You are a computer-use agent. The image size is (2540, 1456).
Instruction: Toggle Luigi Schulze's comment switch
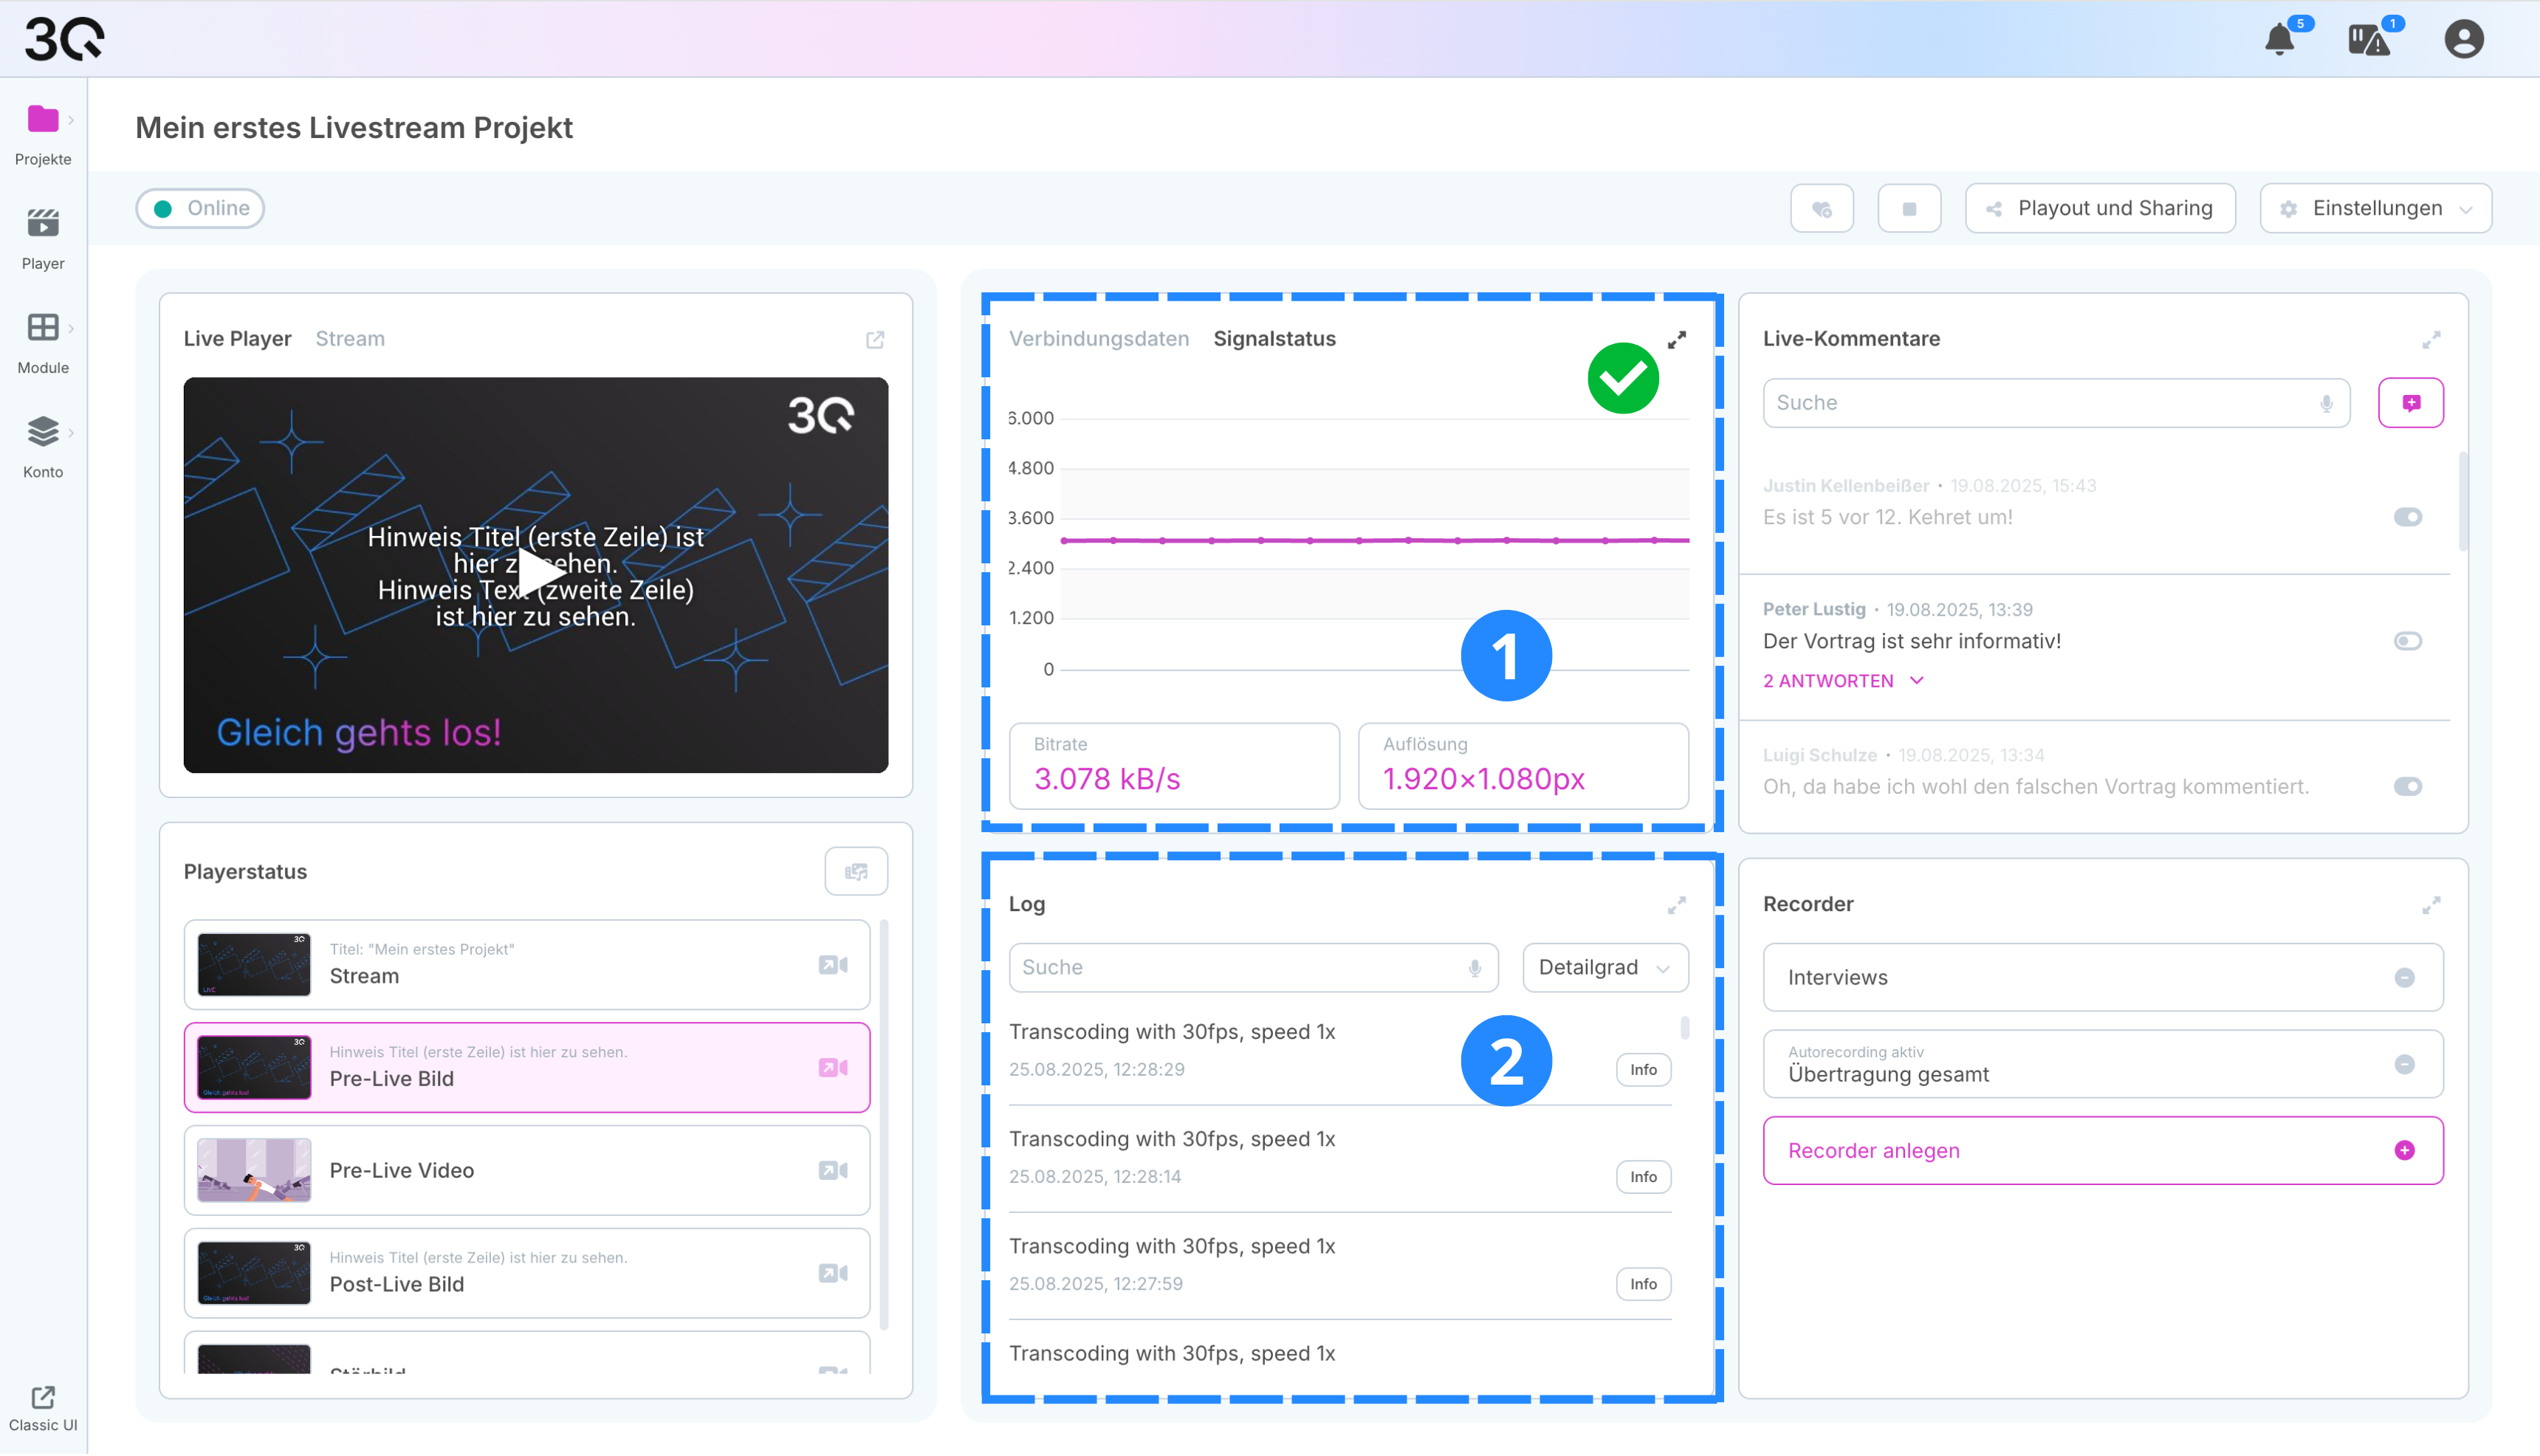click(x=2407, y=787)
